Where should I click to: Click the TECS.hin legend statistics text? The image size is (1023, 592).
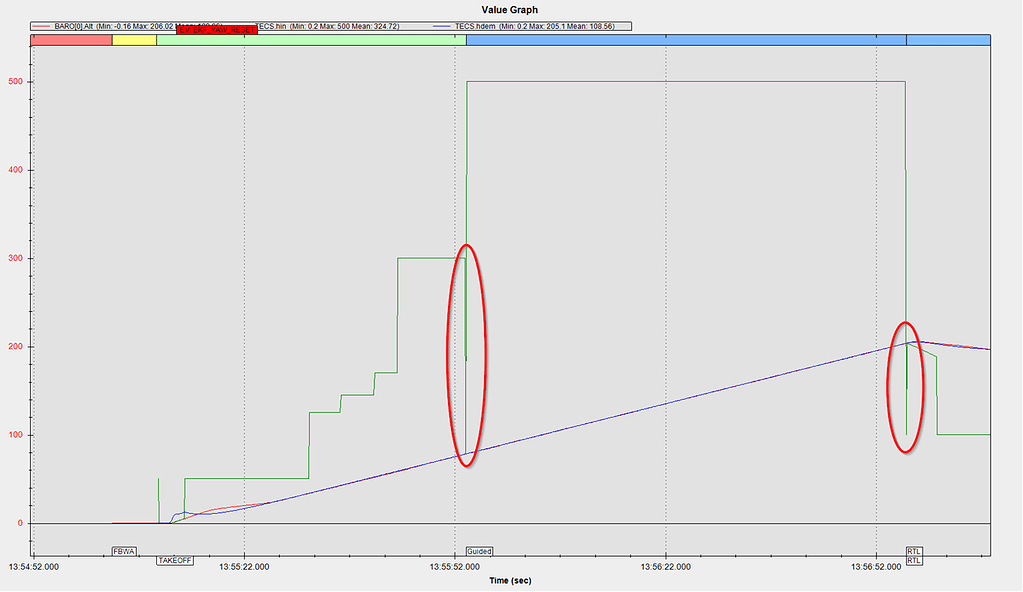click(x=328, y=26)
